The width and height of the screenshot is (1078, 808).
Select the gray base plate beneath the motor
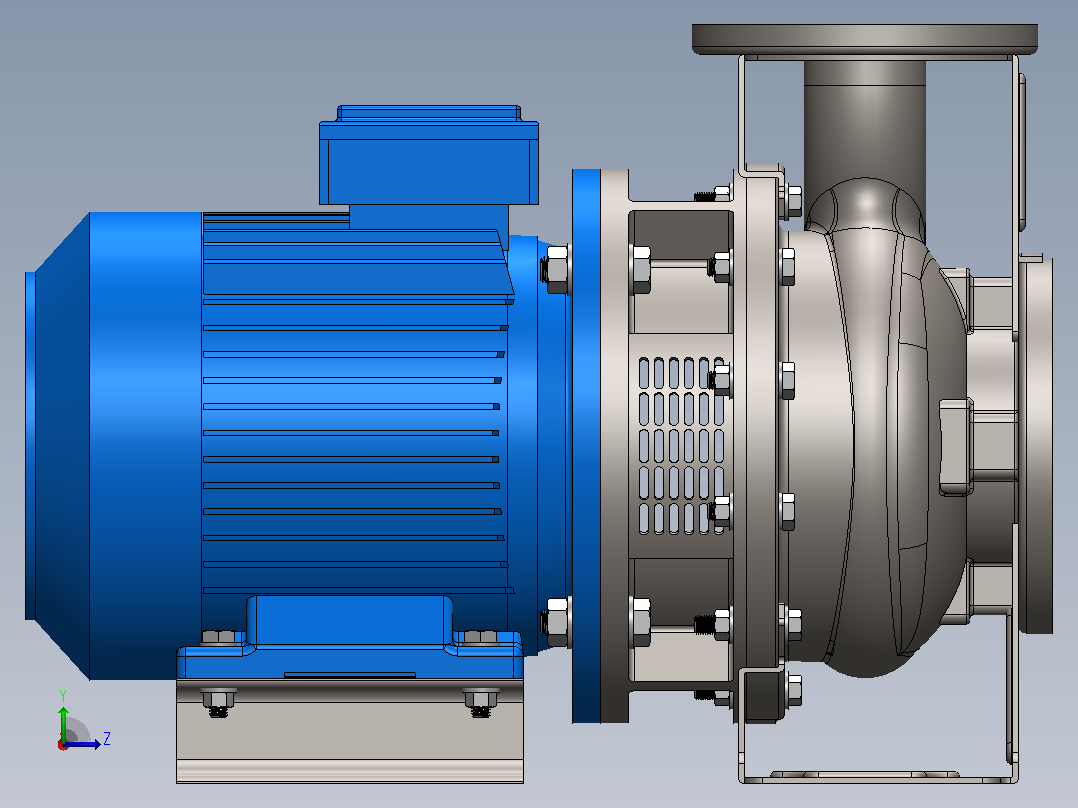click(x=350, y=730)
